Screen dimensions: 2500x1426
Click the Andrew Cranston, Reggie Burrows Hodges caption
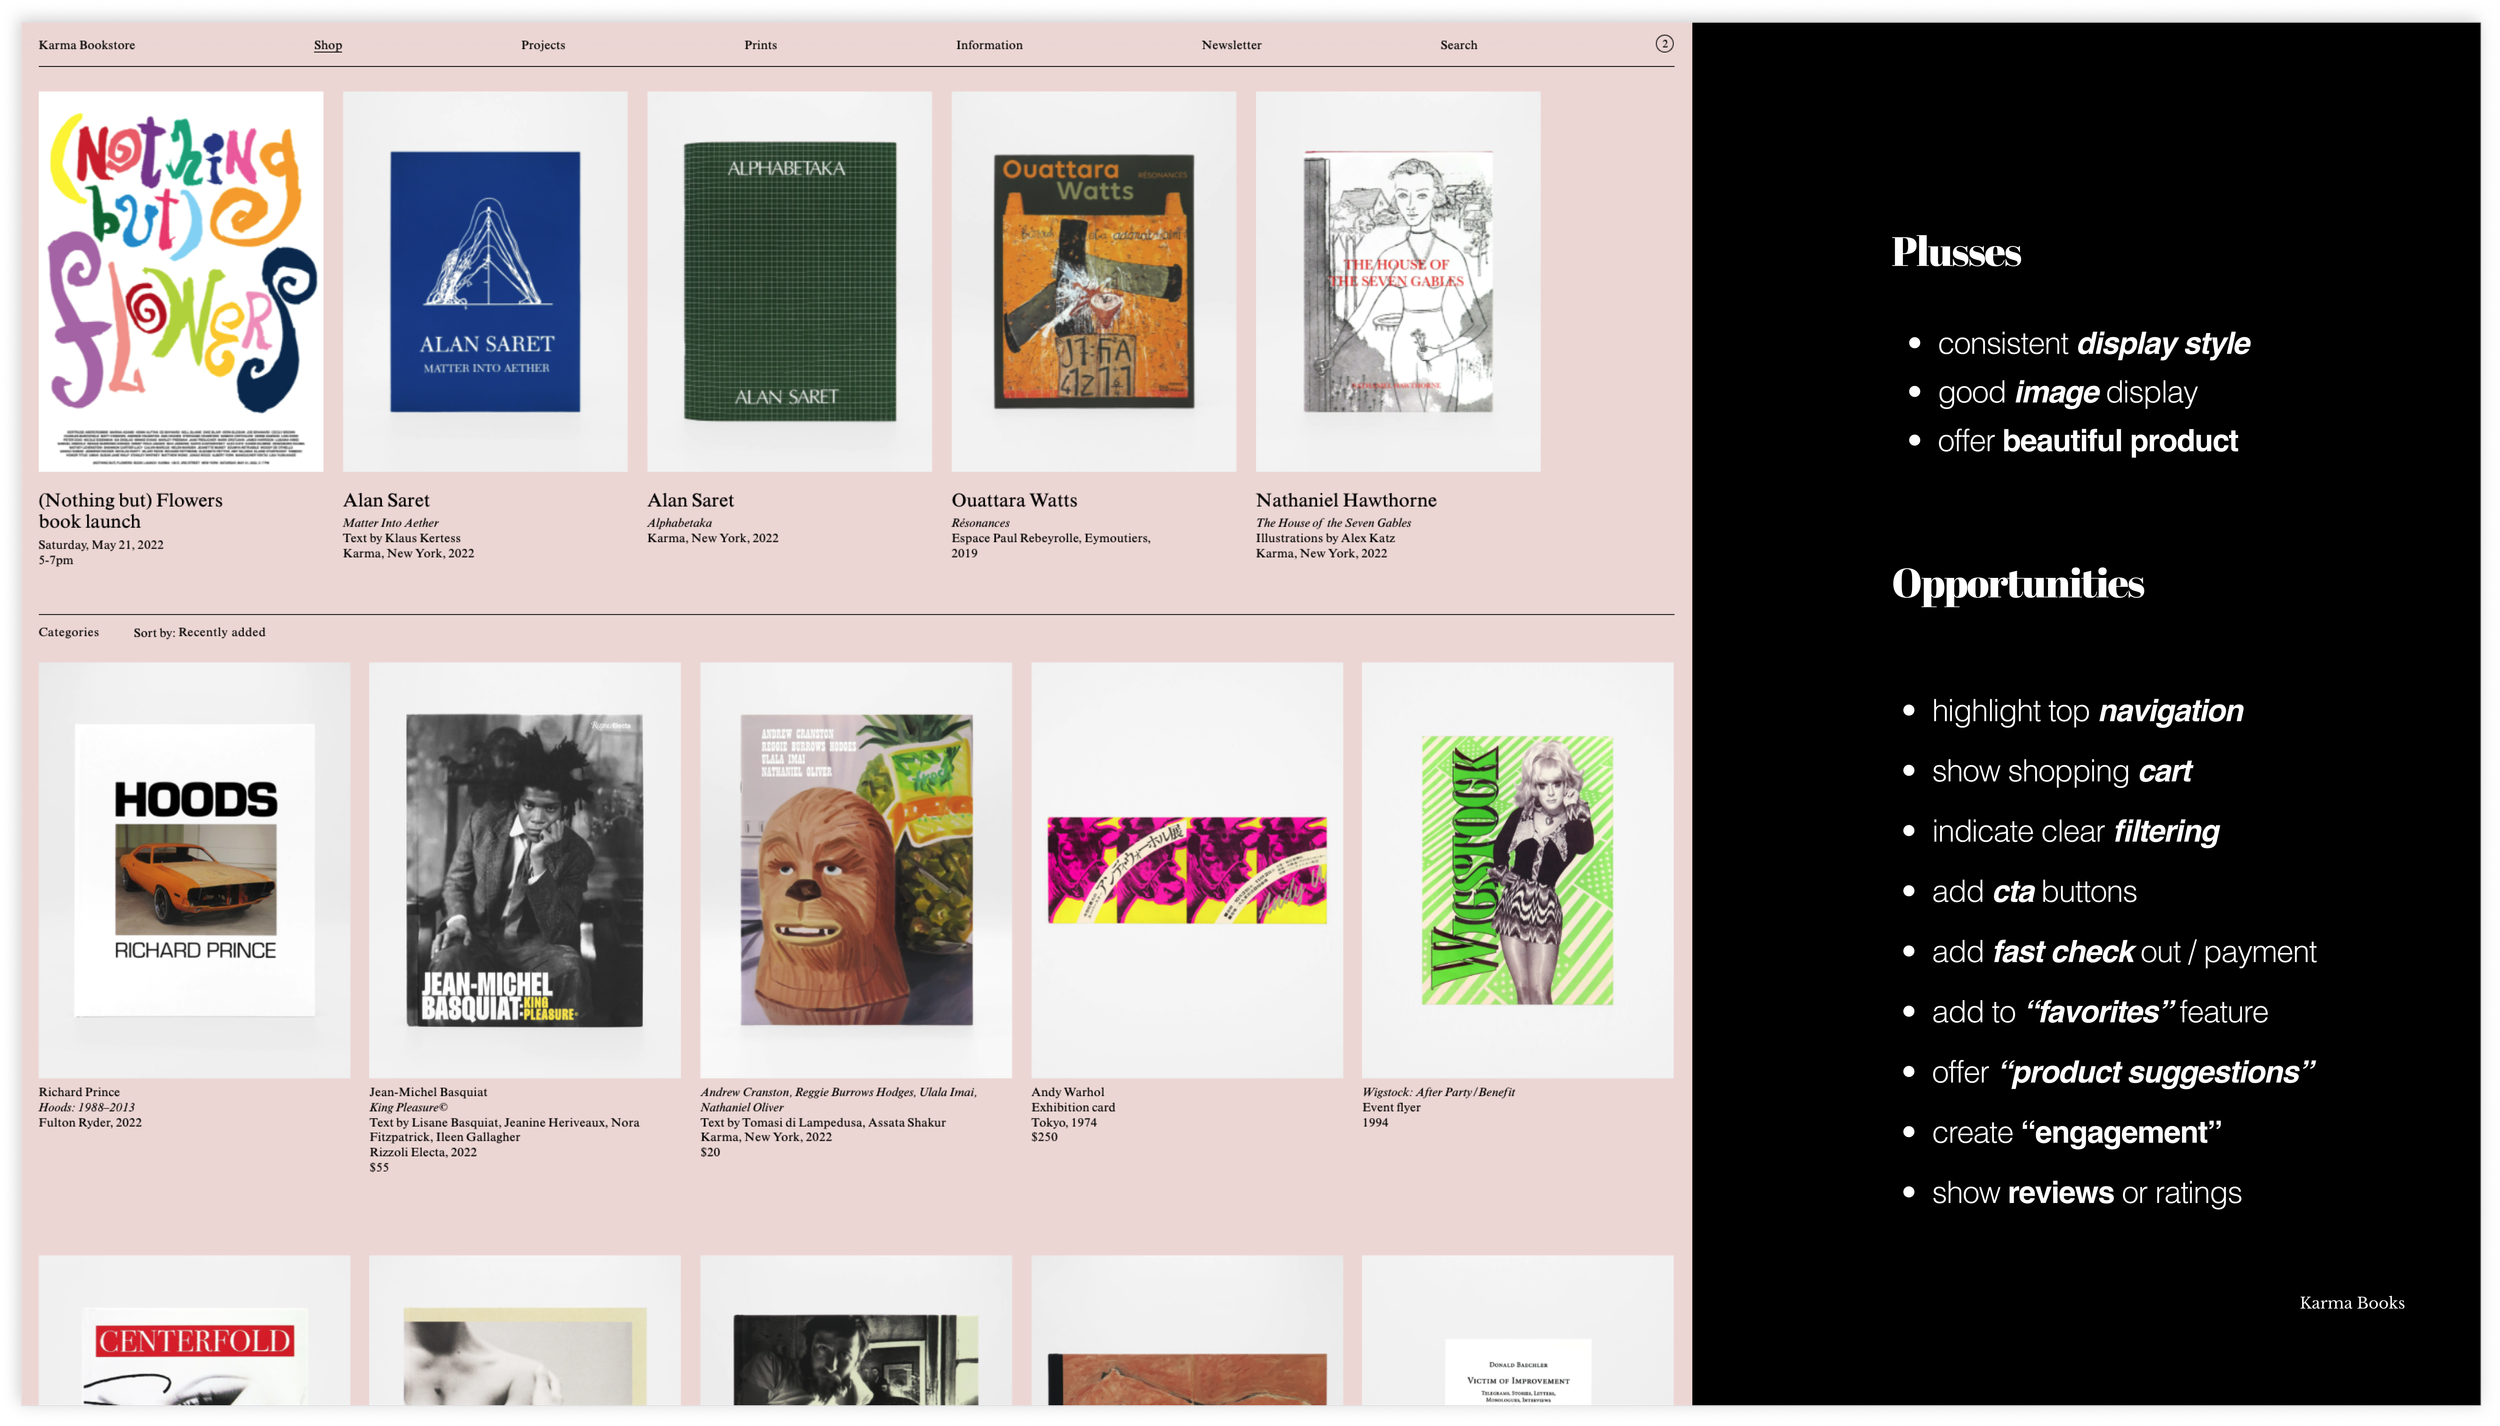click(x=838, y=1099)
